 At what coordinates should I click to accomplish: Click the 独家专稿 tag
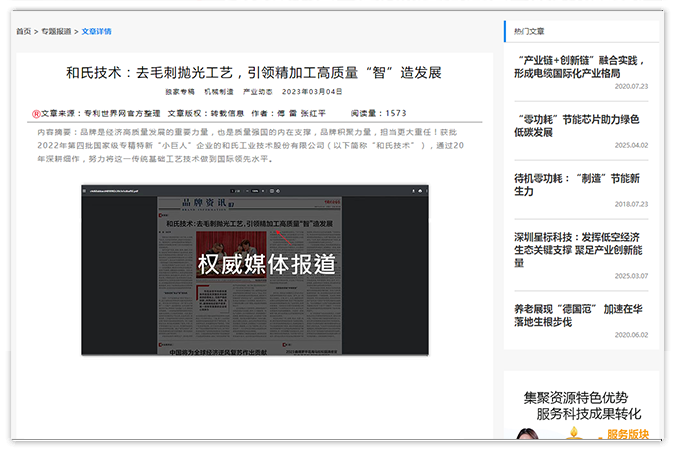point(180,92)
